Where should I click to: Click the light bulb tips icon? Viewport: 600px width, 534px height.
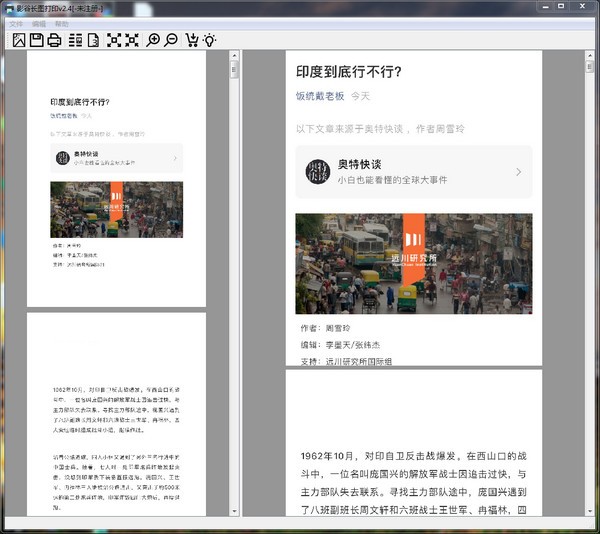(x=209, y=40)
